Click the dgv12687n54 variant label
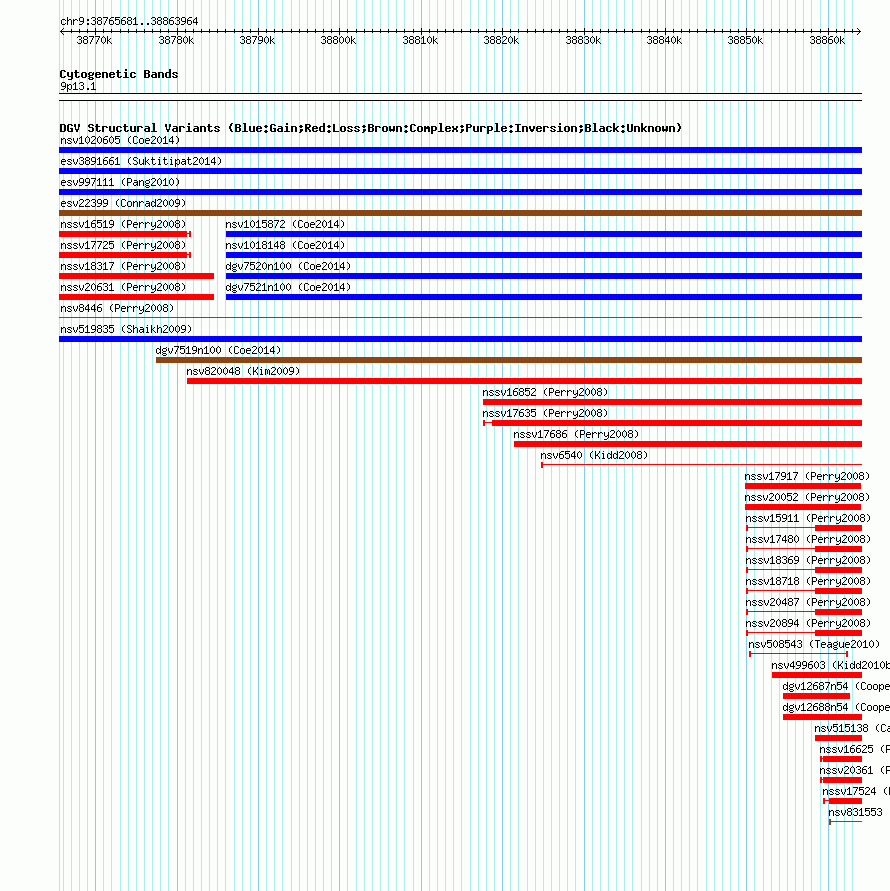Screen dimensions: 890x891 point(836,687)
